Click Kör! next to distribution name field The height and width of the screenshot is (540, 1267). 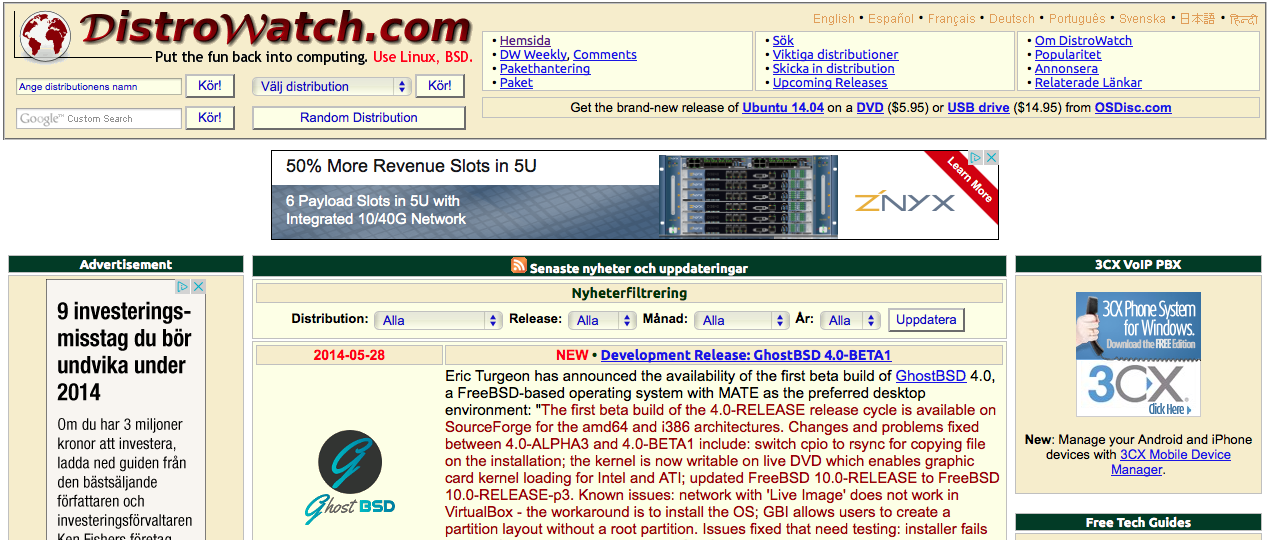[x=210, y=86]
